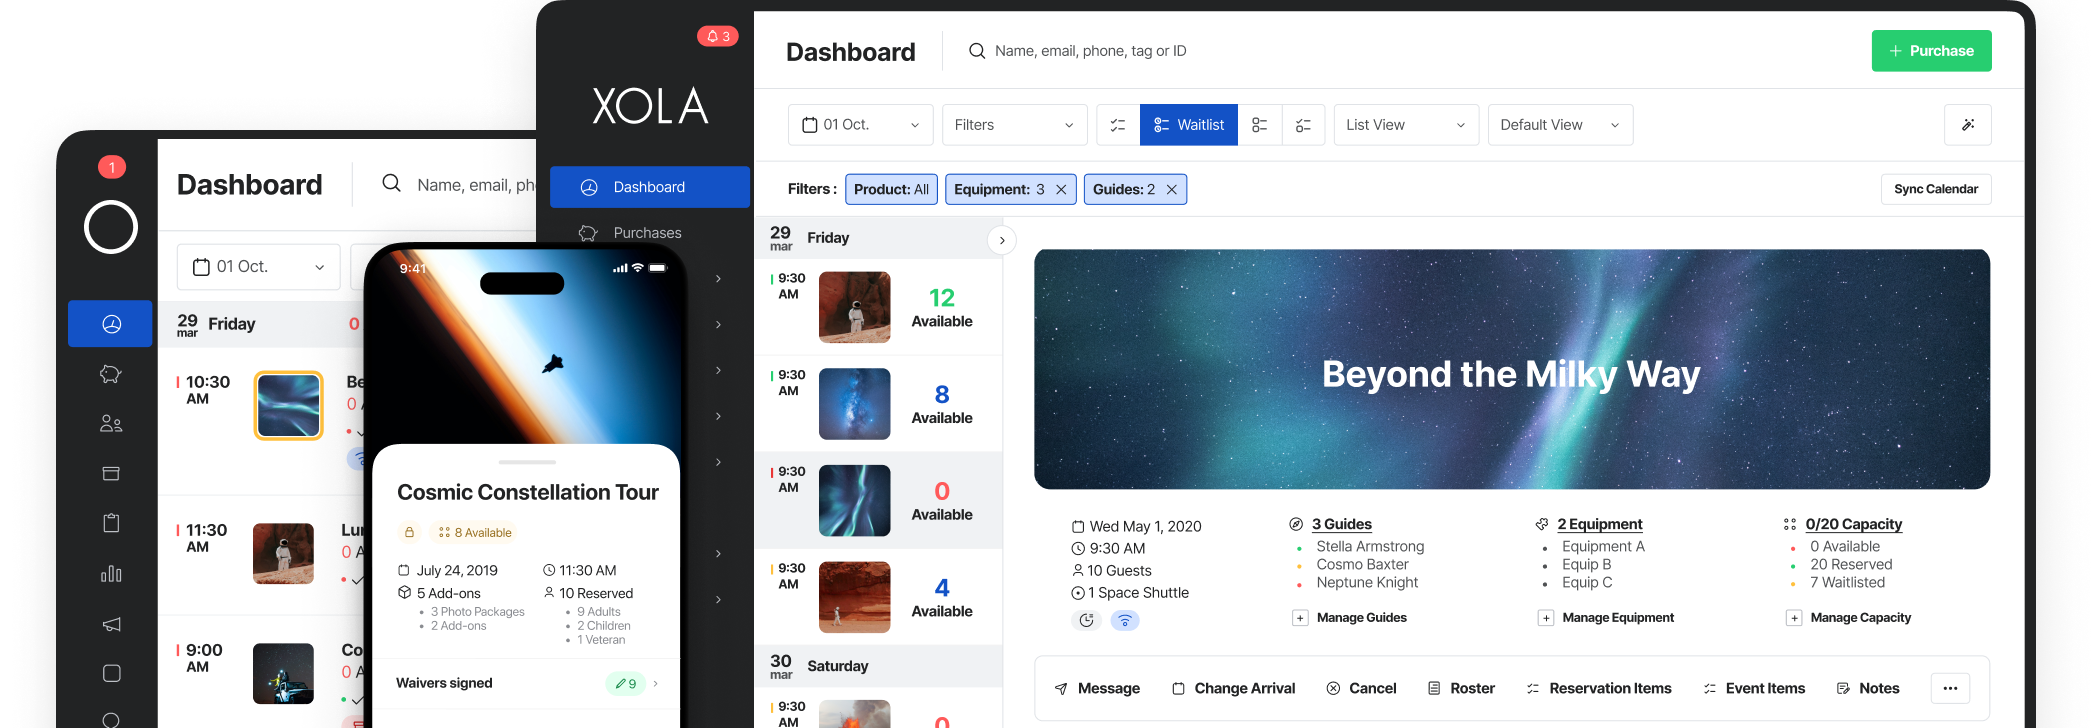Remove the Equipment: 3 filter chip
Image resolution: width=2098 pixels, height=728 pixels.
tap(1061, 190)
